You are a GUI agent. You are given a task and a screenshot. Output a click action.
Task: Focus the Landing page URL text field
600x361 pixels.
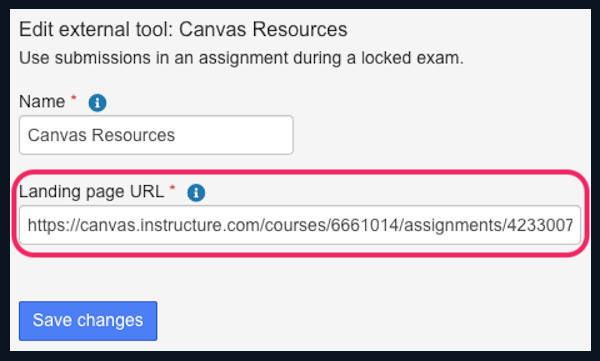tap(300, 225)
